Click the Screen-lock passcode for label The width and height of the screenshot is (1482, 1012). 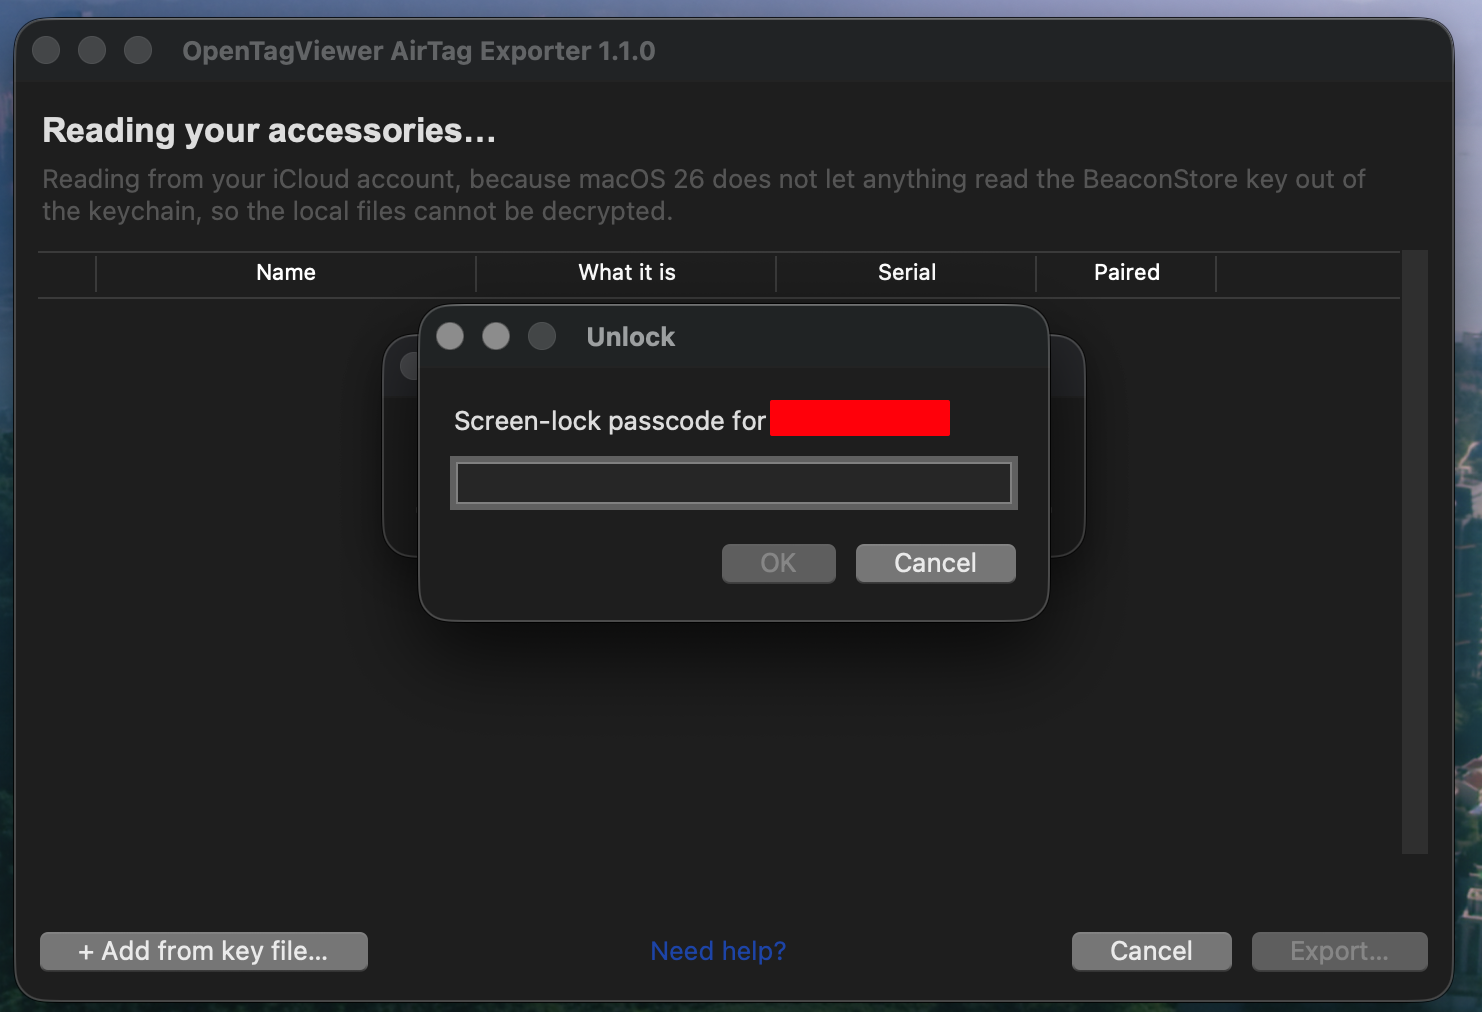[x=610, y=421]
